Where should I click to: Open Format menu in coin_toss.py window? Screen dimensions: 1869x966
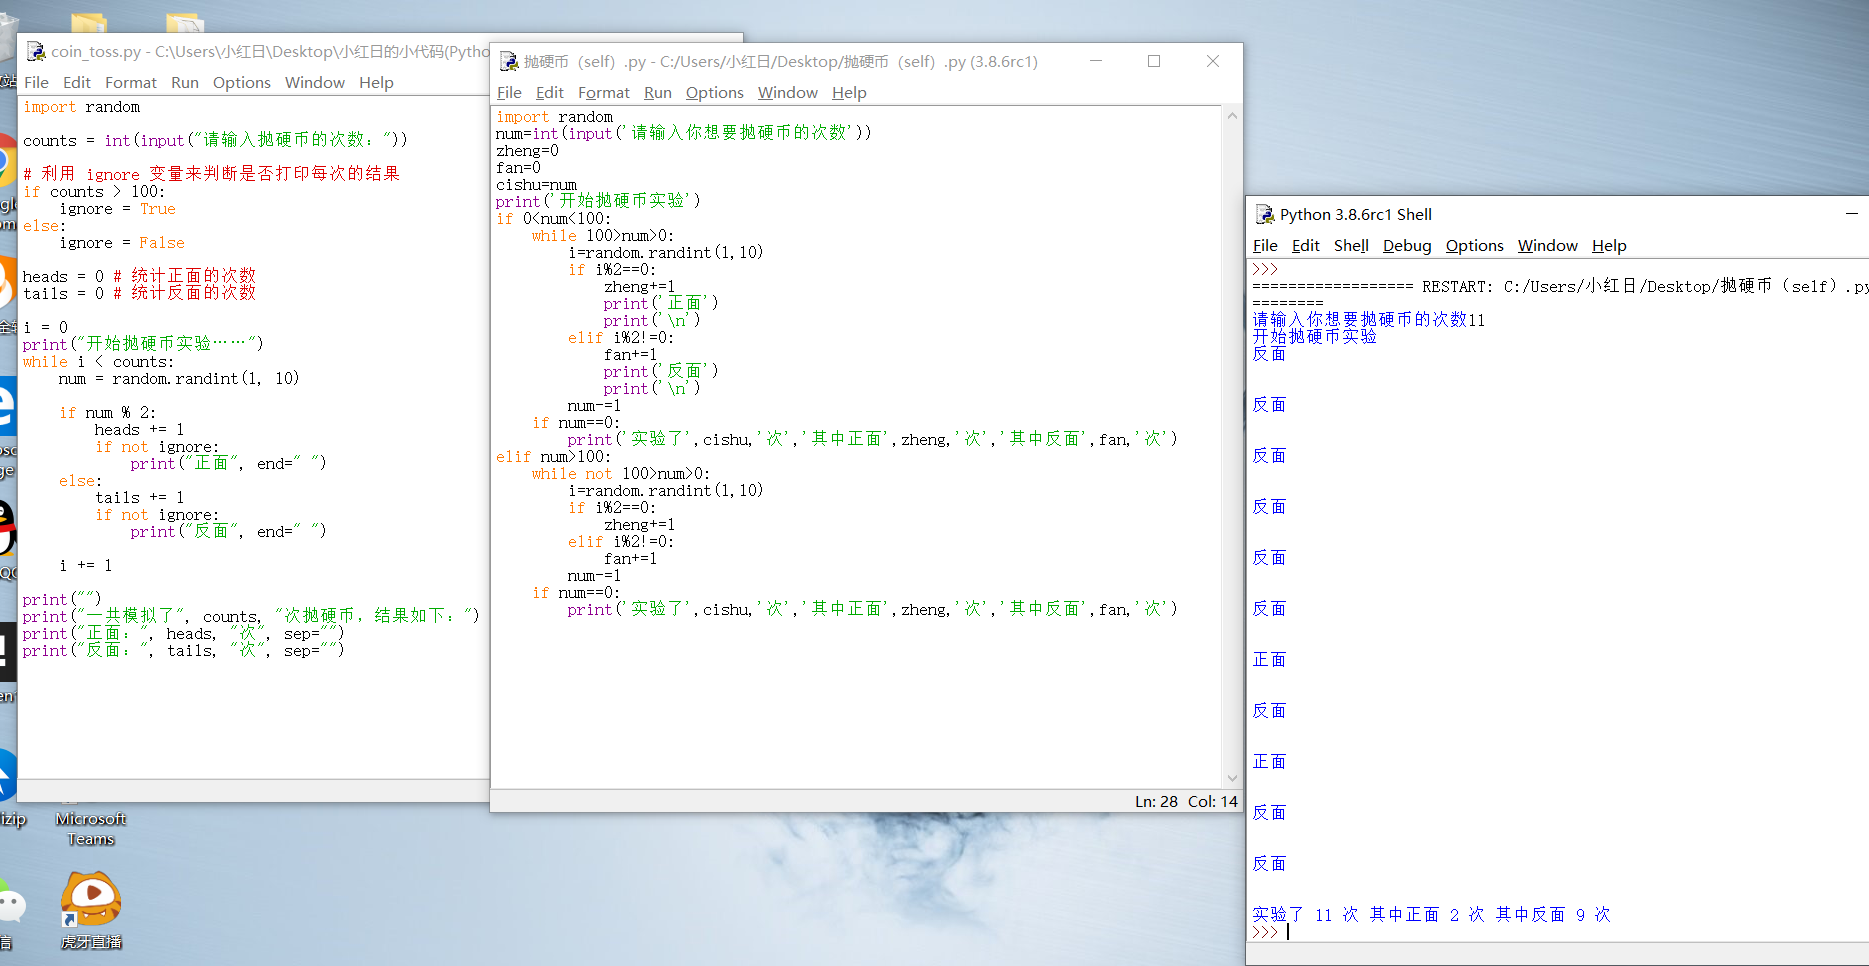click(131, 82)
